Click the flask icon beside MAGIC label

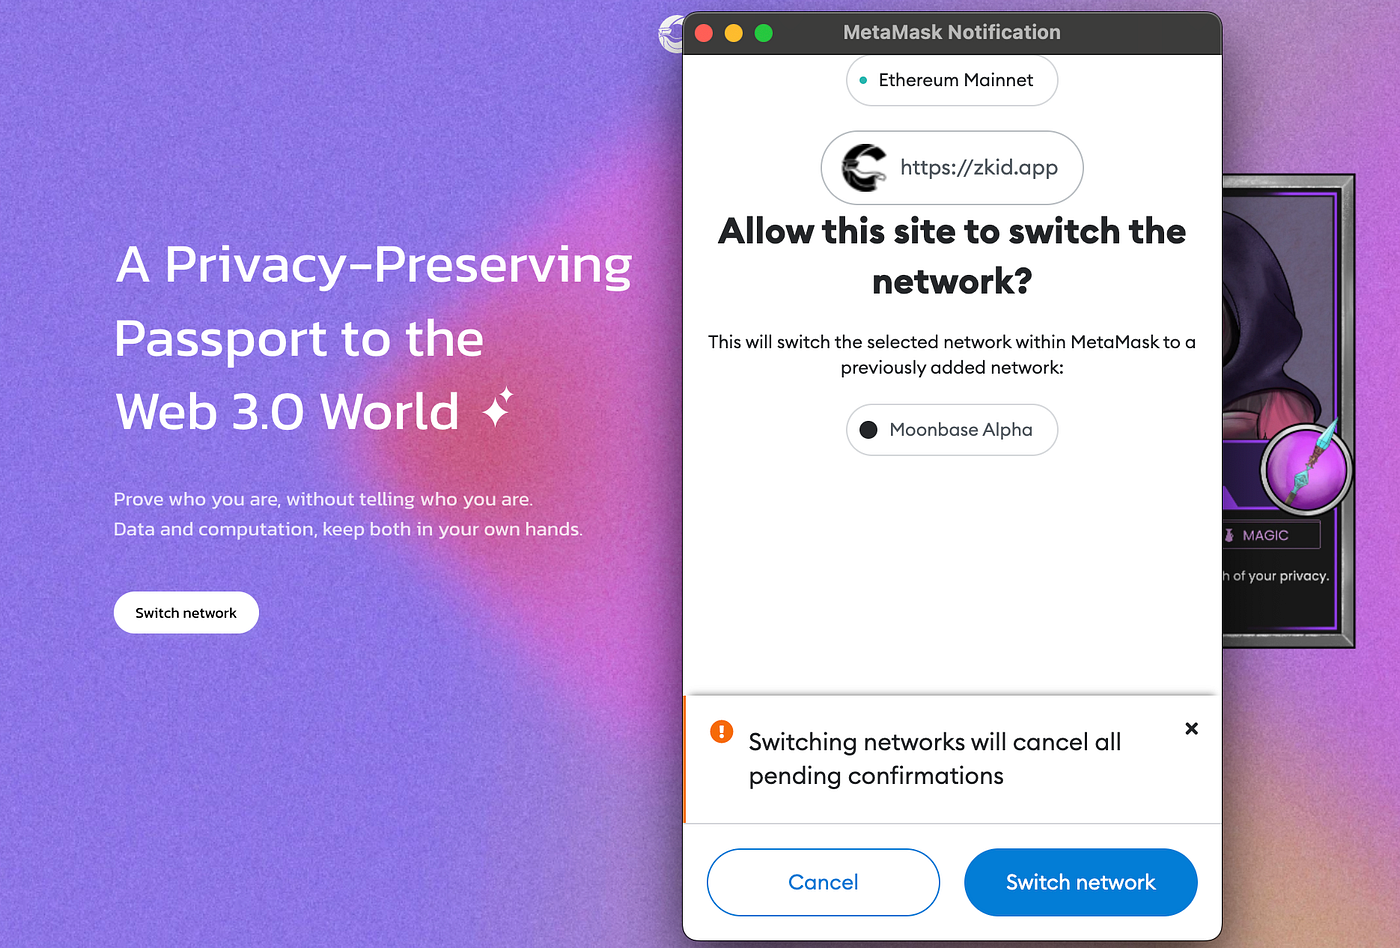[x=1229, y=535]
